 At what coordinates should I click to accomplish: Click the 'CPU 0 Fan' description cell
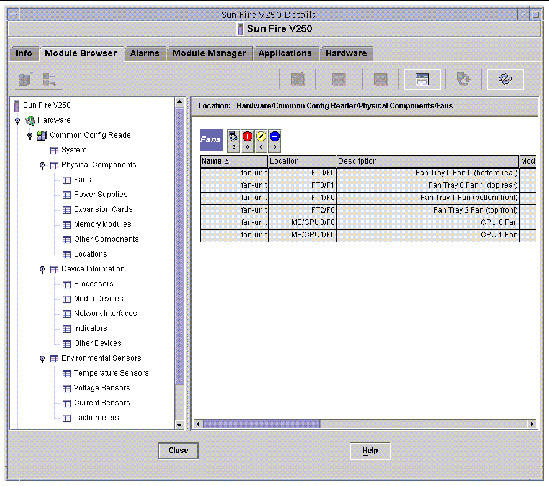[428, 223]
